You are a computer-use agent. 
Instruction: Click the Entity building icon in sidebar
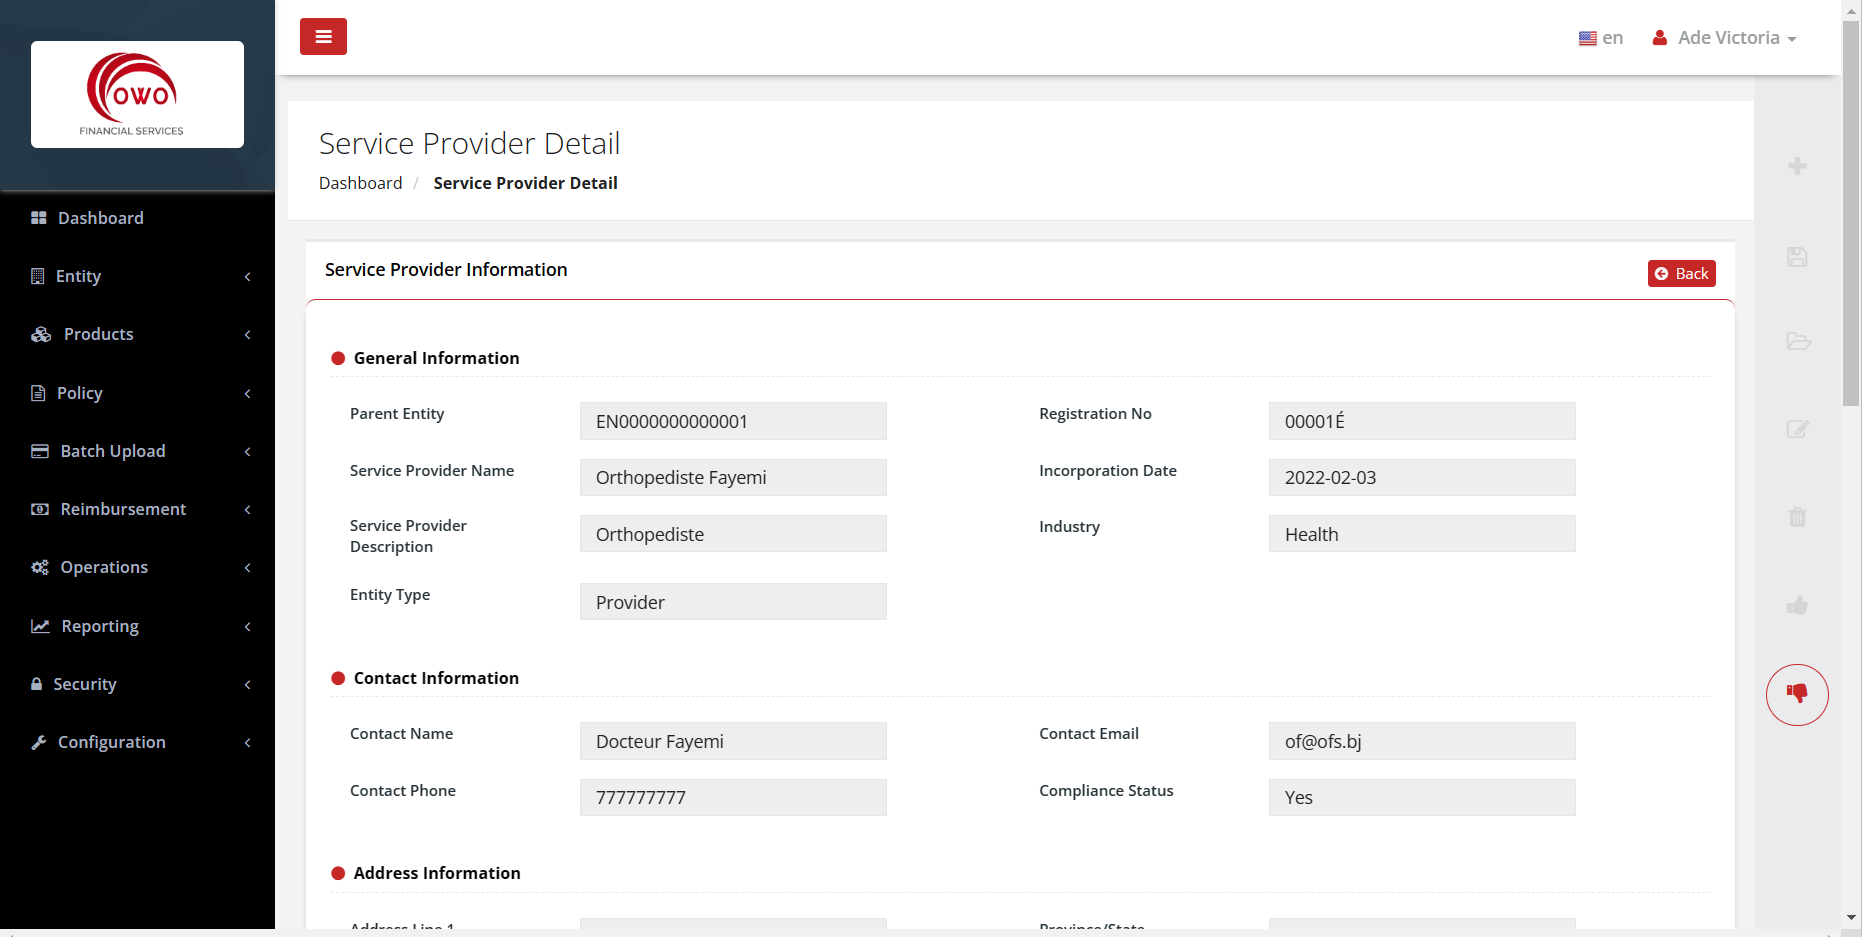coord(38,276)
